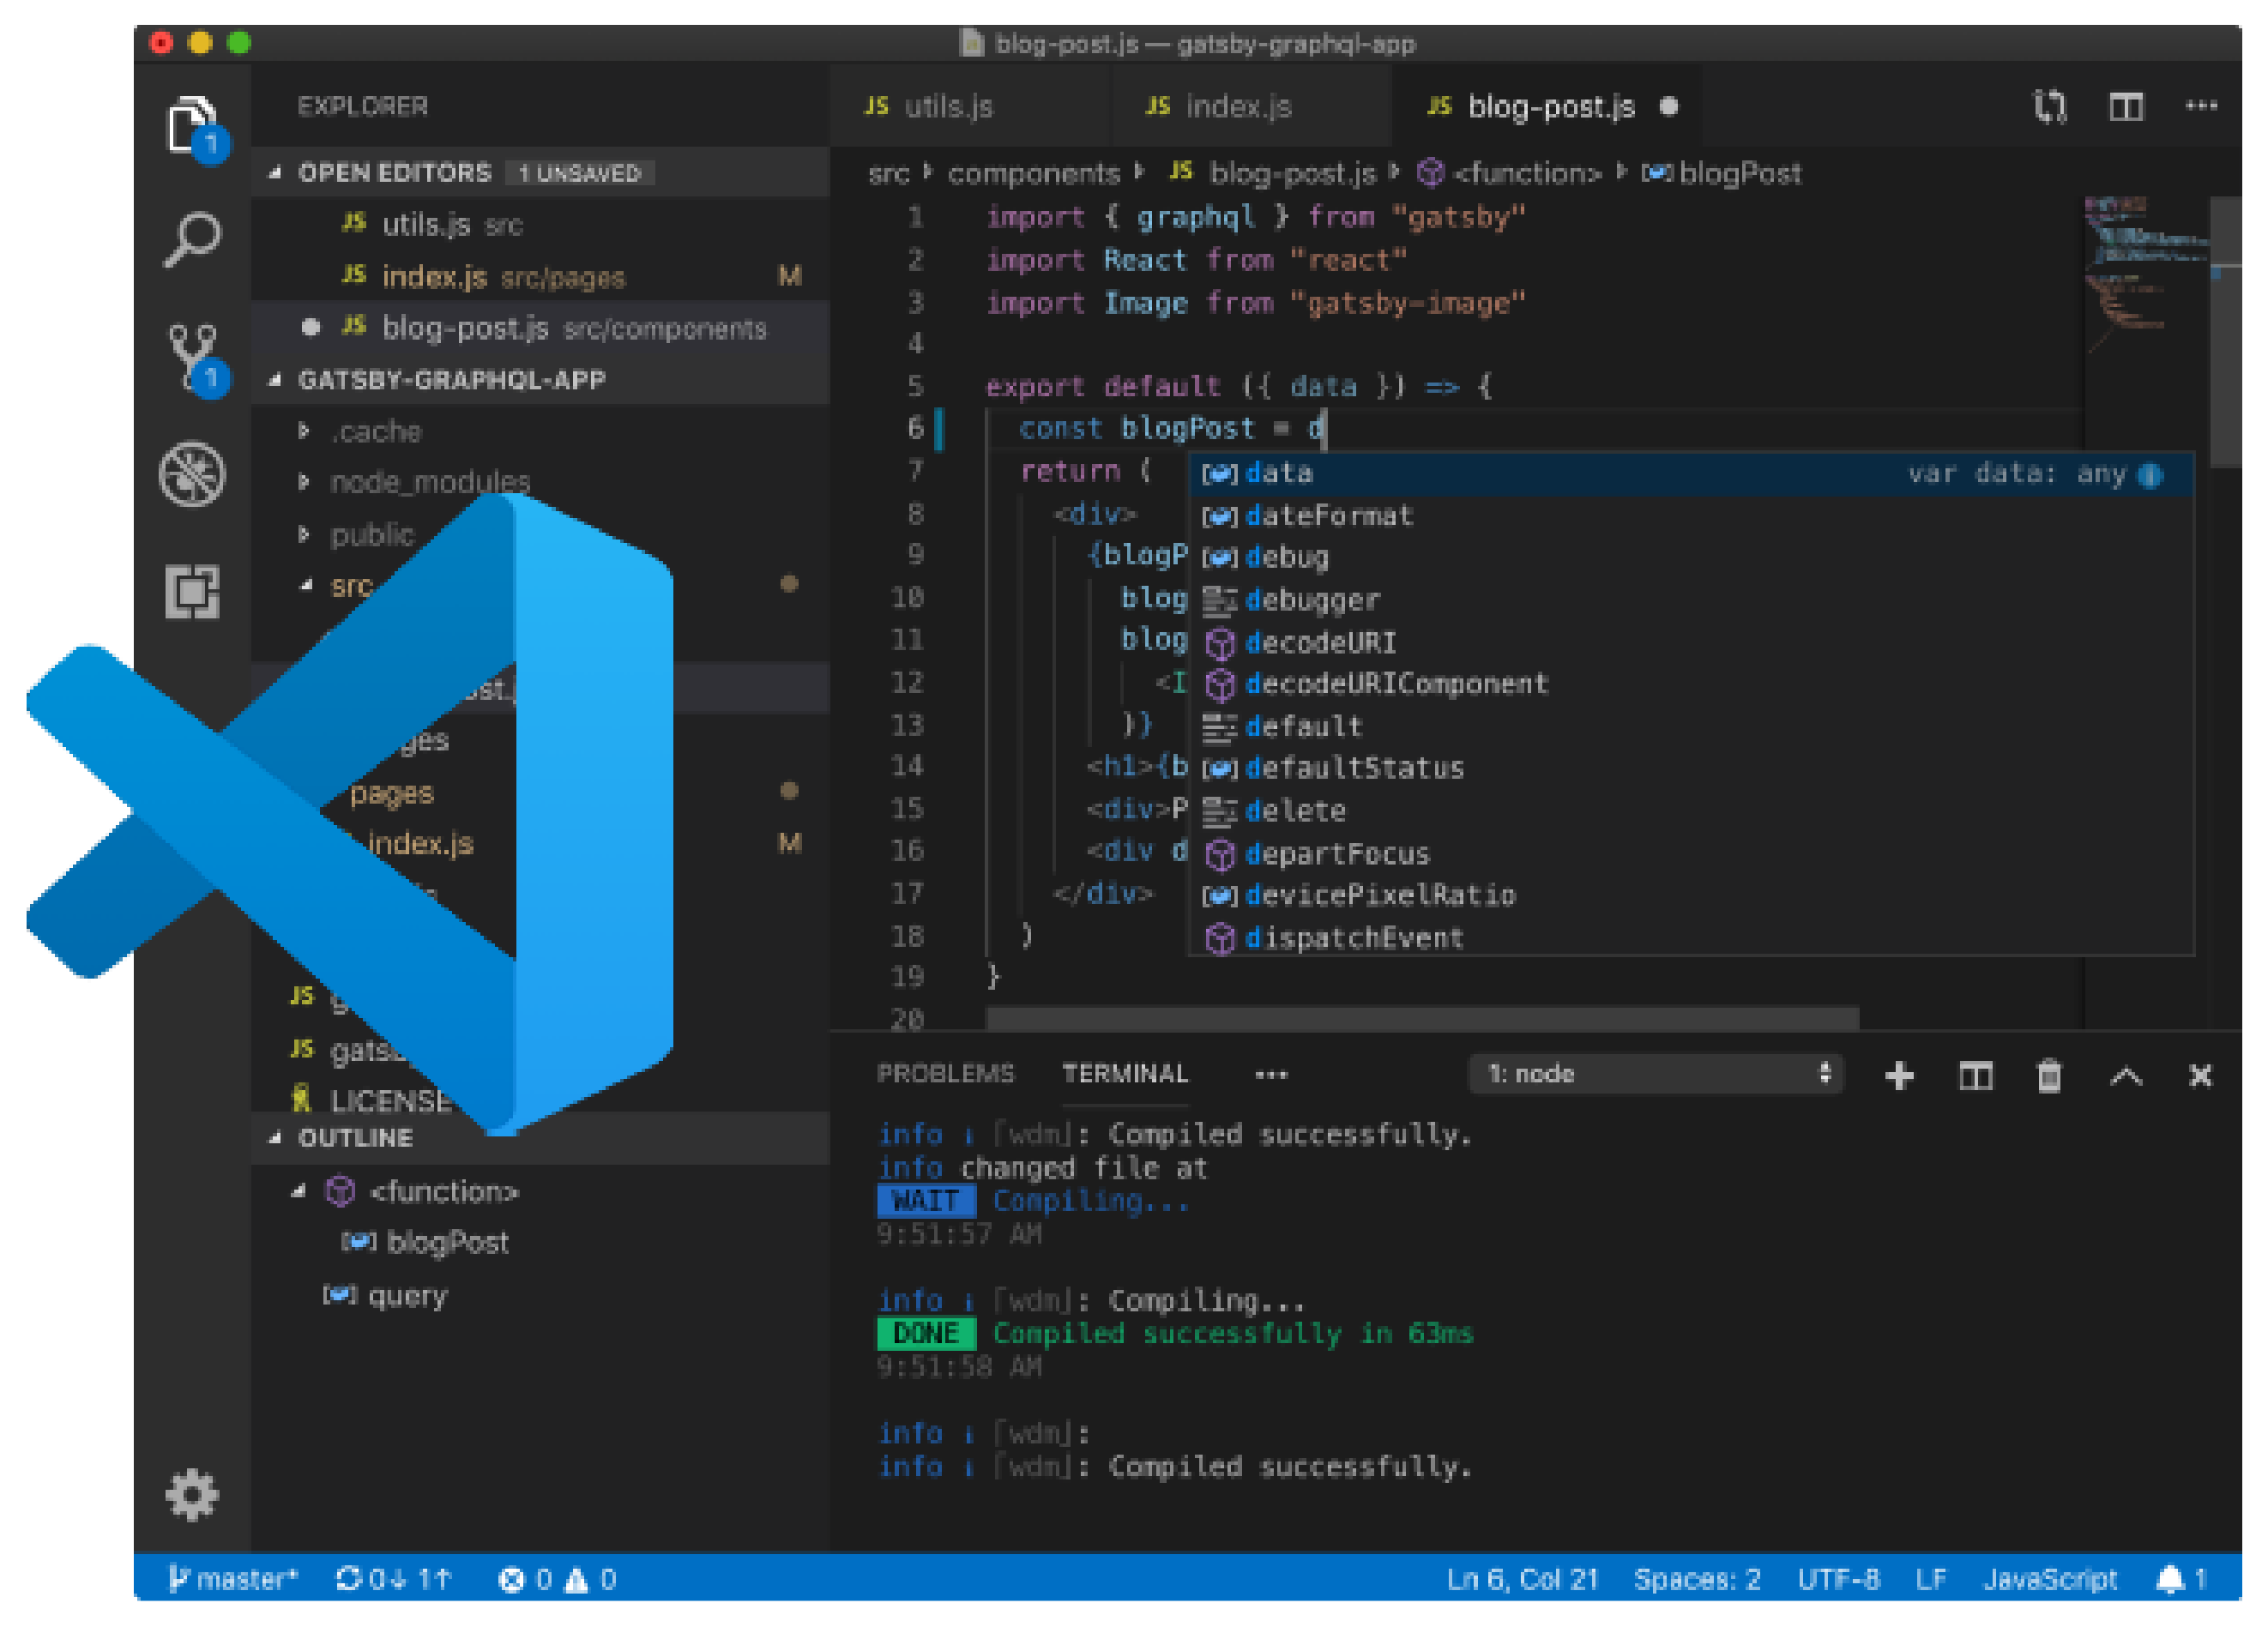This screenshot has width=2268, height=1627.
Task: Add a new terminal with plus icon
Action: pos(1898,1075)
